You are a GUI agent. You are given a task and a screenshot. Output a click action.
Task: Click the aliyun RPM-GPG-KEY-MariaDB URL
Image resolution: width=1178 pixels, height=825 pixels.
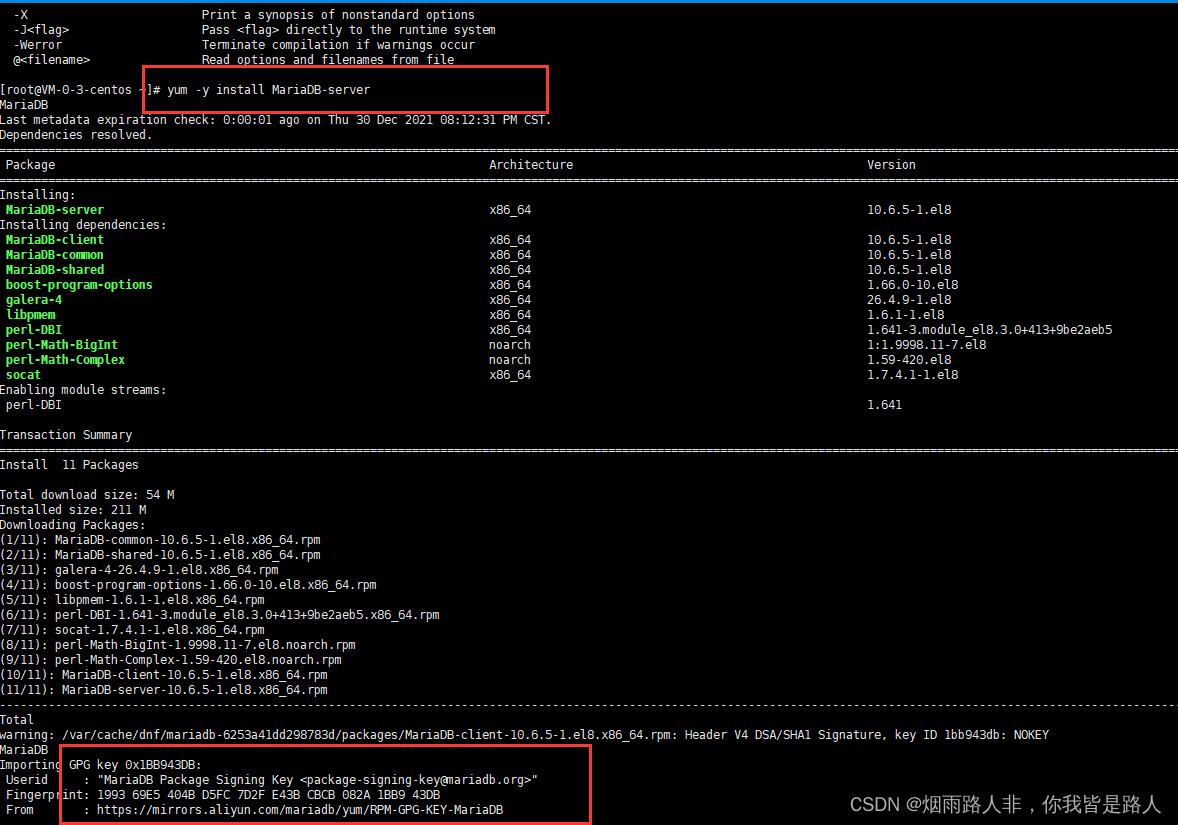[300, 810]
